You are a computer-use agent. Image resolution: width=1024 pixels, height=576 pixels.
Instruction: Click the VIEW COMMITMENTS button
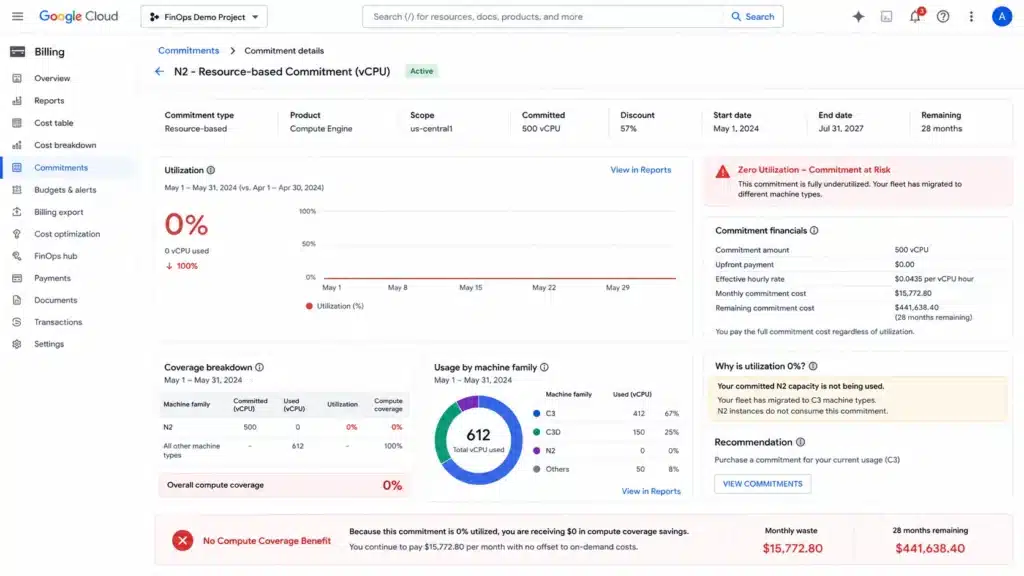coord(762,484)
